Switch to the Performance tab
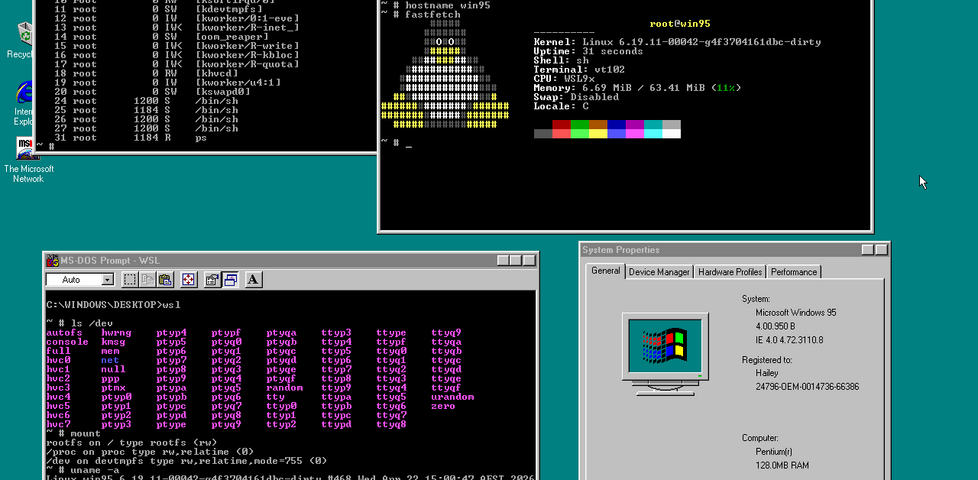Viewport: 978px width, 480px height. pos(793,272)
